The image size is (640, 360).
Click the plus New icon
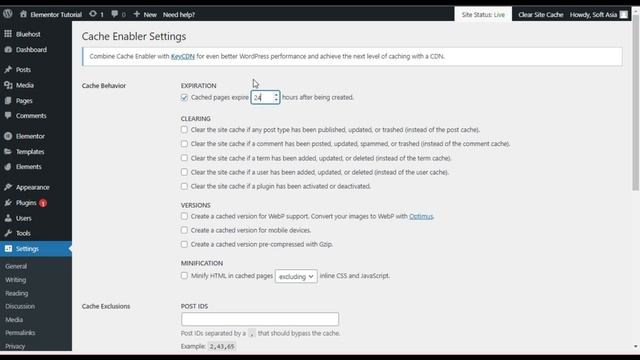(x=137, y=14)
